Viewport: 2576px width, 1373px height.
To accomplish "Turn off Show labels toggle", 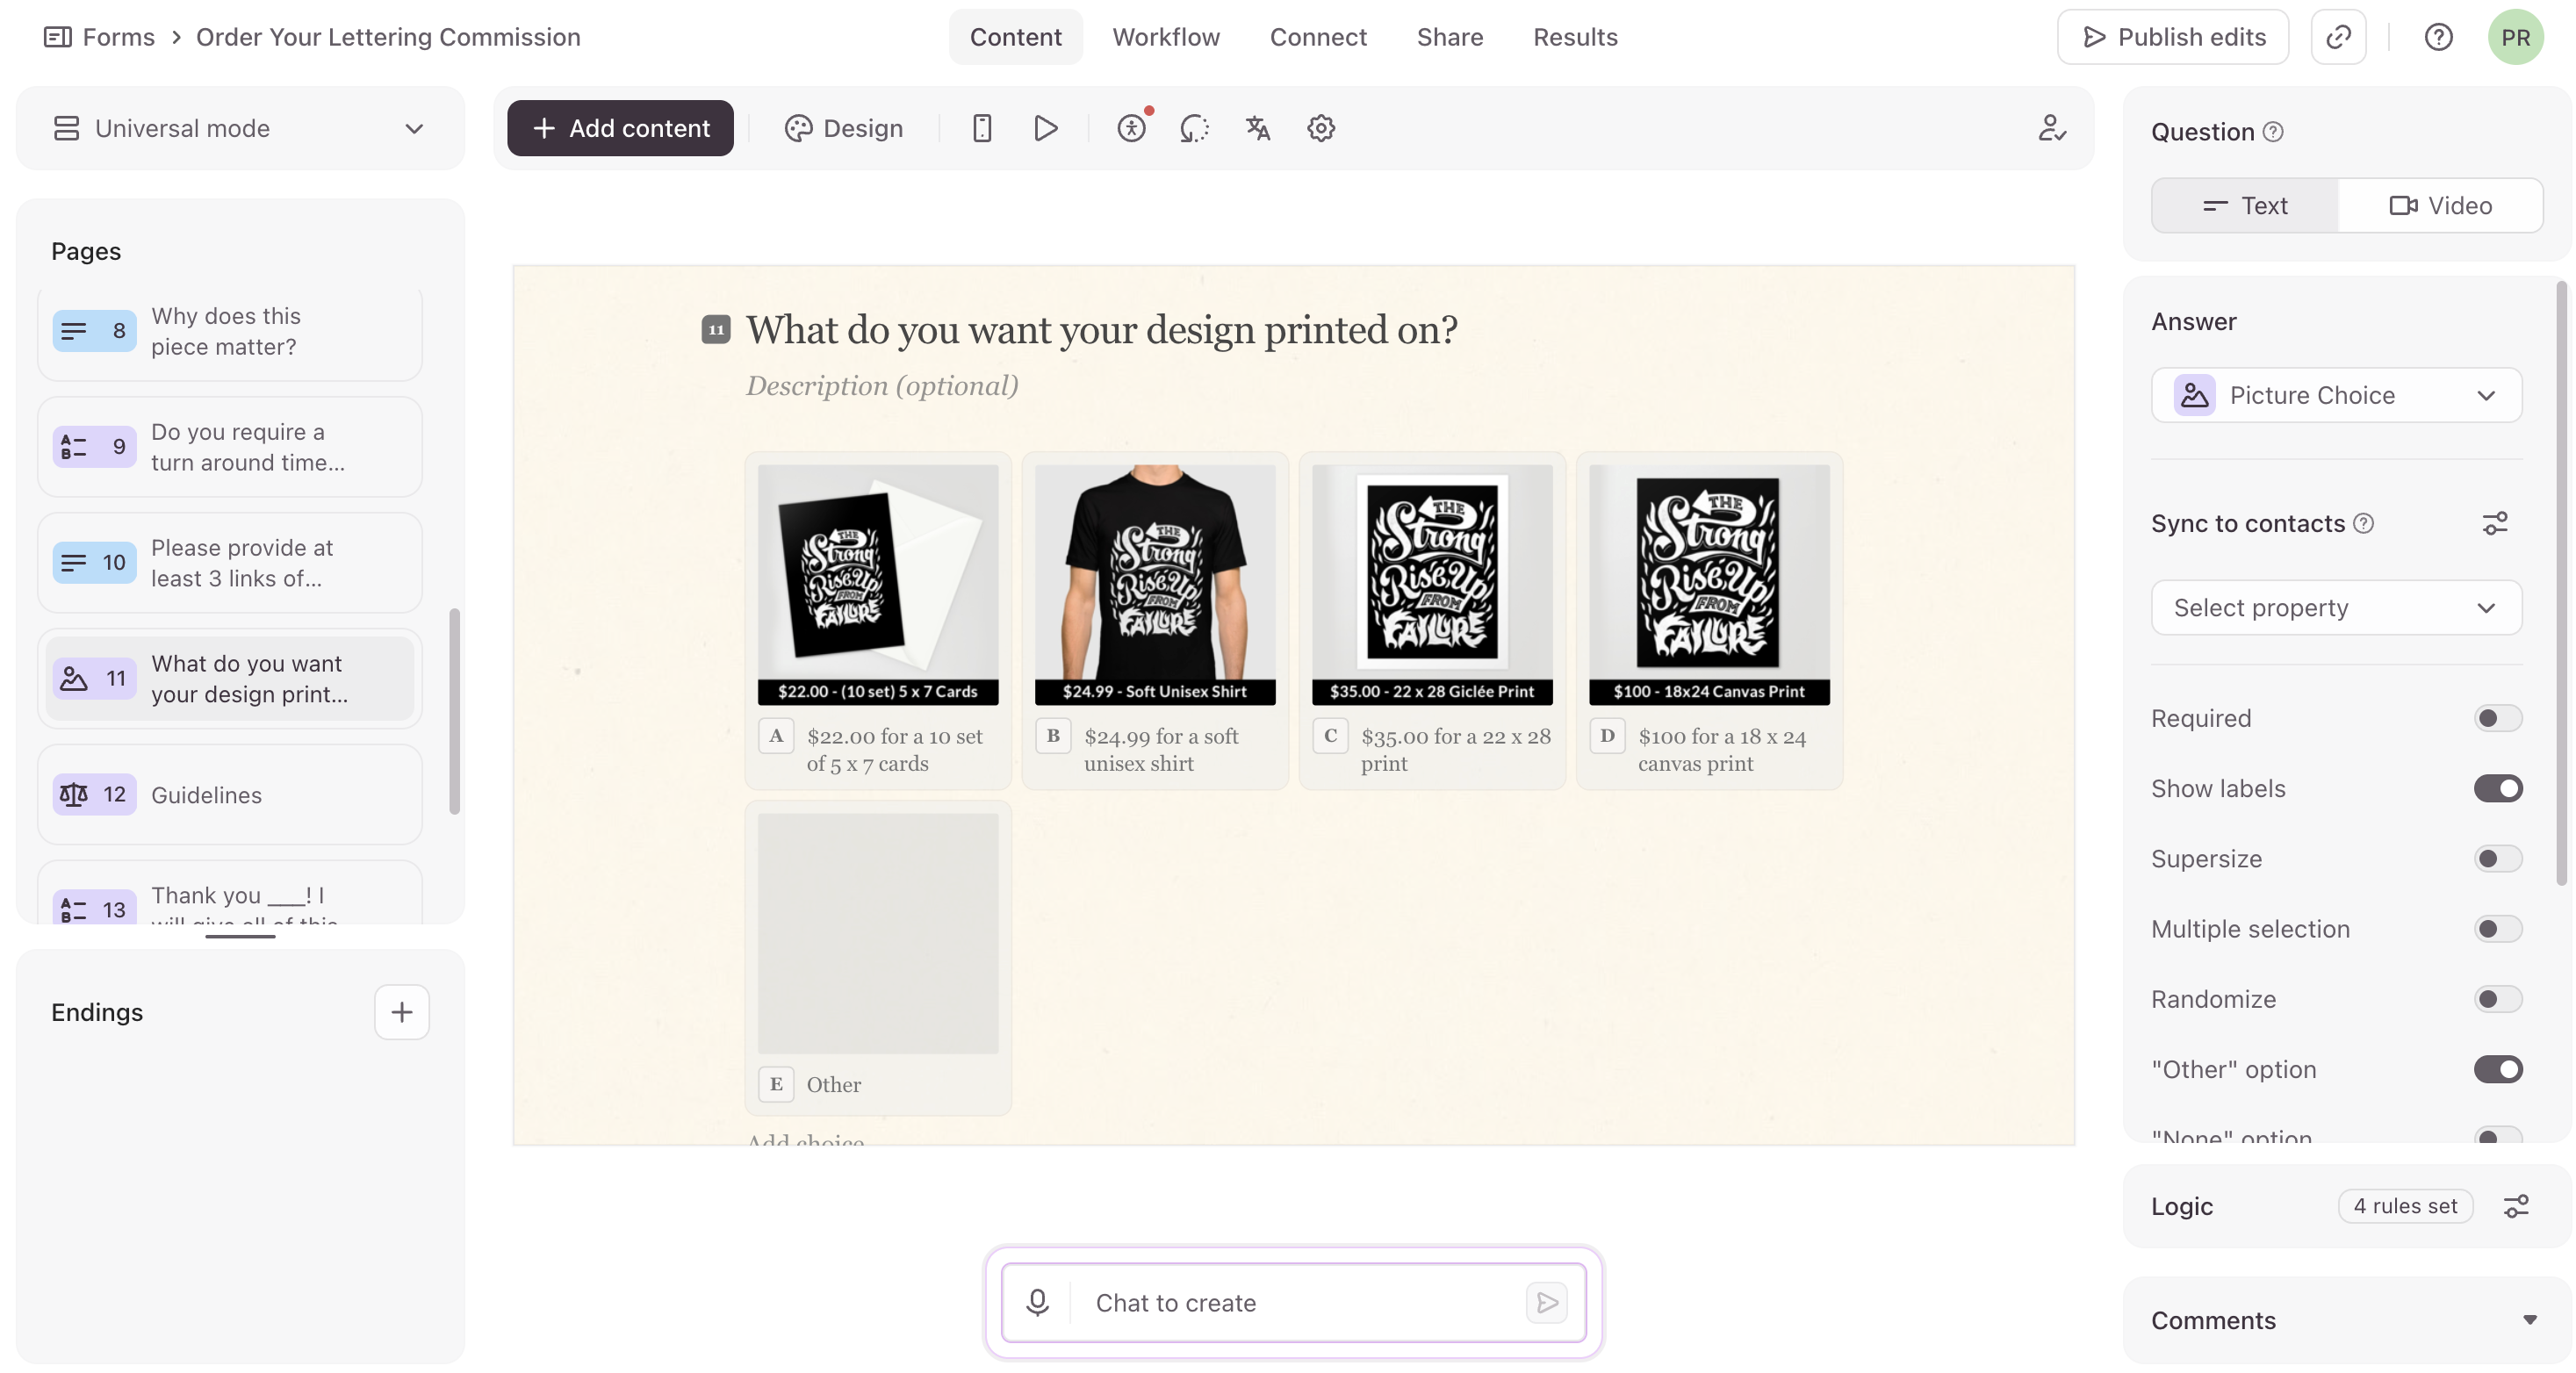I will 2497,788.
